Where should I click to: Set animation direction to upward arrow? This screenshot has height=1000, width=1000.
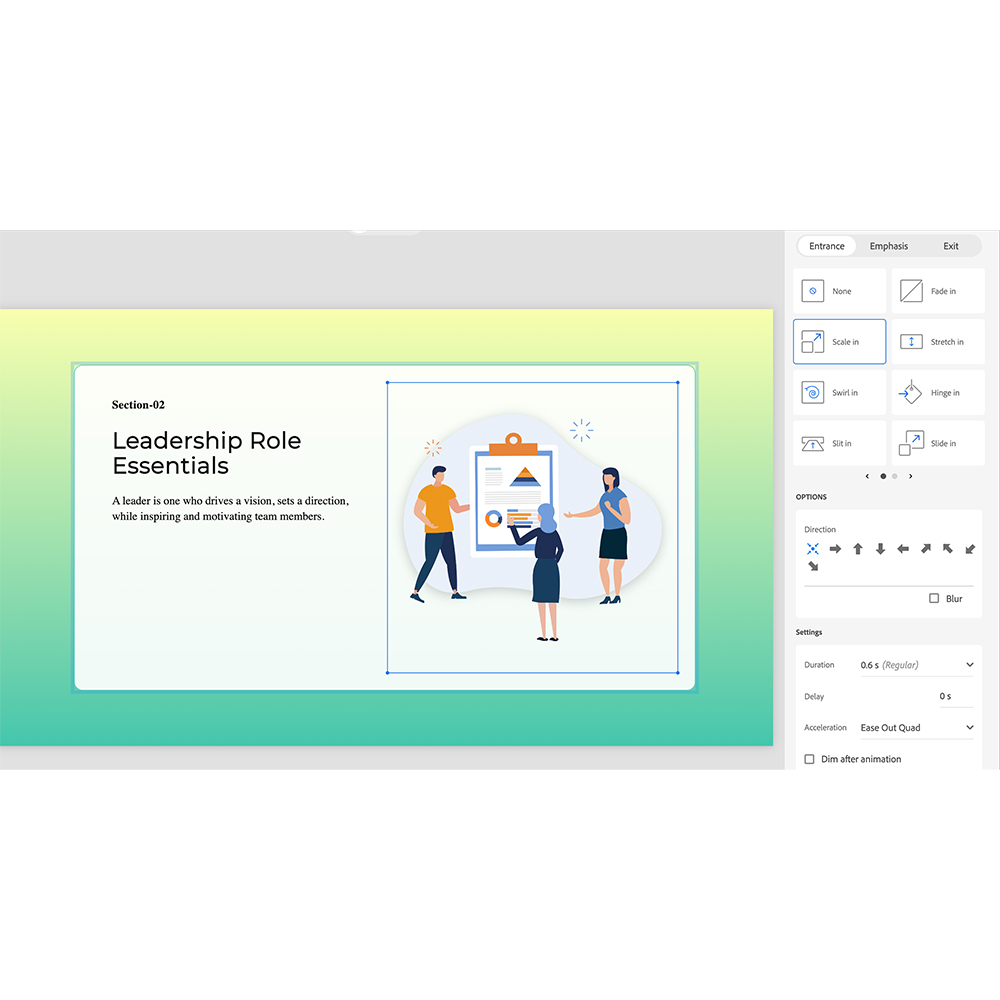tap(858, 548)
